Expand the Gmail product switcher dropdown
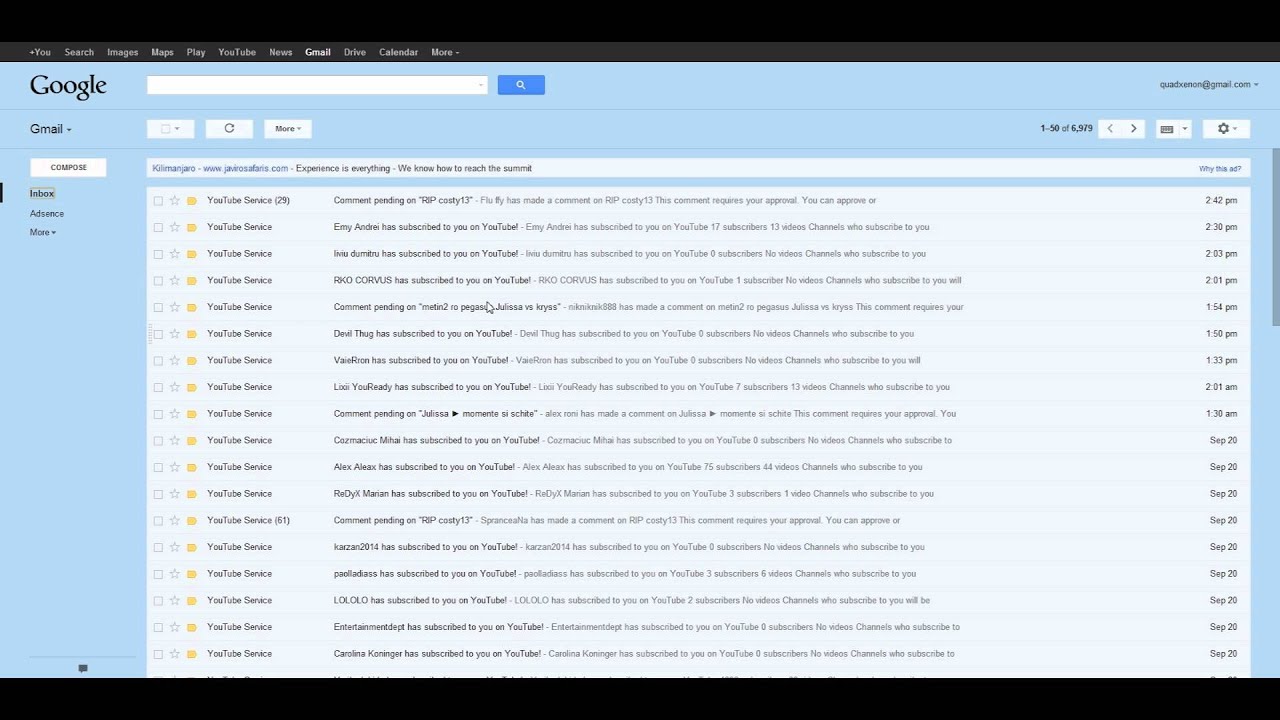This screenshot has width=1280, height=720. 51,129
